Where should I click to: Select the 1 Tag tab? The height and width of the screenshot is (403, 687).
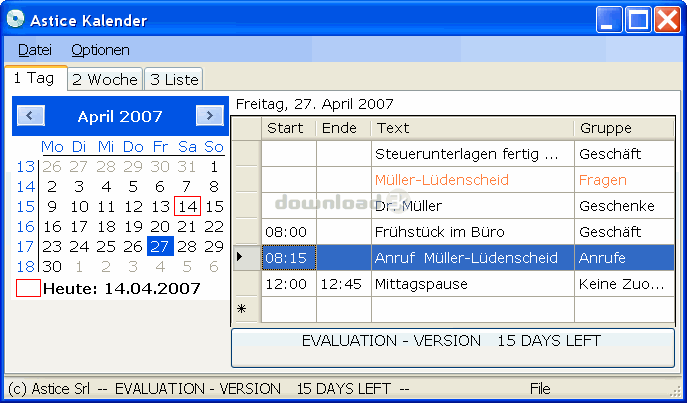click(35, 78)
